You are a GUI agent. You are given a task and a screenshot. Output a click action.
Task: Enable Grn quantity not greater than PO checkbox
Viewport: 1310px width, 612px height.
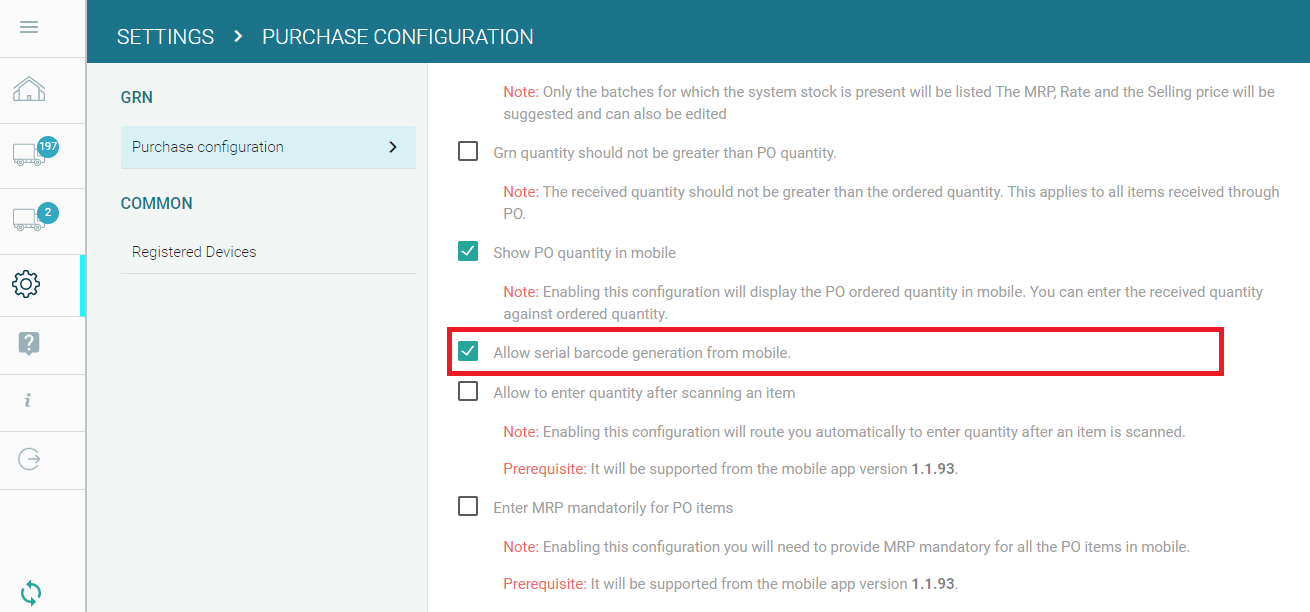468,152
